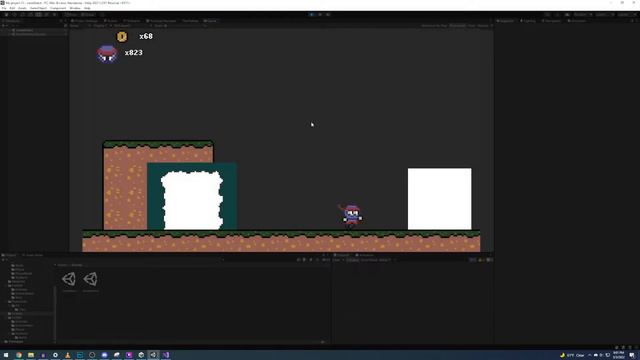Image resolution: width=640 pixels, height=360 pixels.
Task: Toggle Mute Audio in Game view
Action: 458,26
